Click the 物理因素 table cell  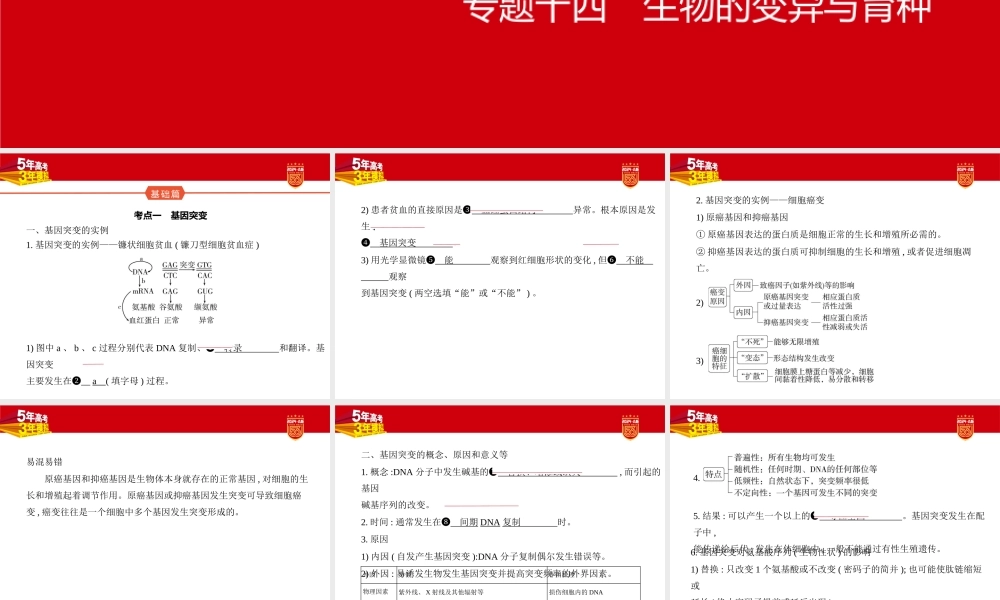pos(373,592)
